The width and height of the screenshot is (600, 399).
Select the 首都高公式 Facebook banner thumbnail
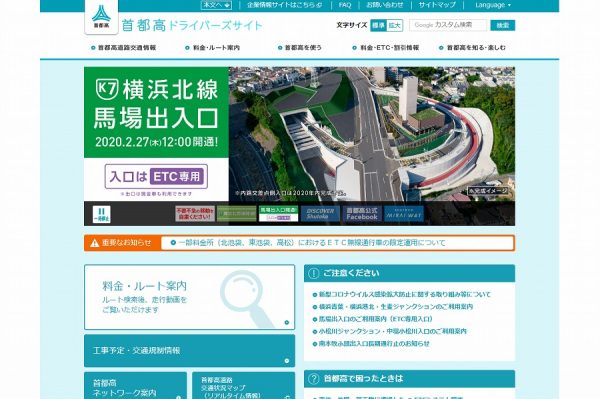362,214
